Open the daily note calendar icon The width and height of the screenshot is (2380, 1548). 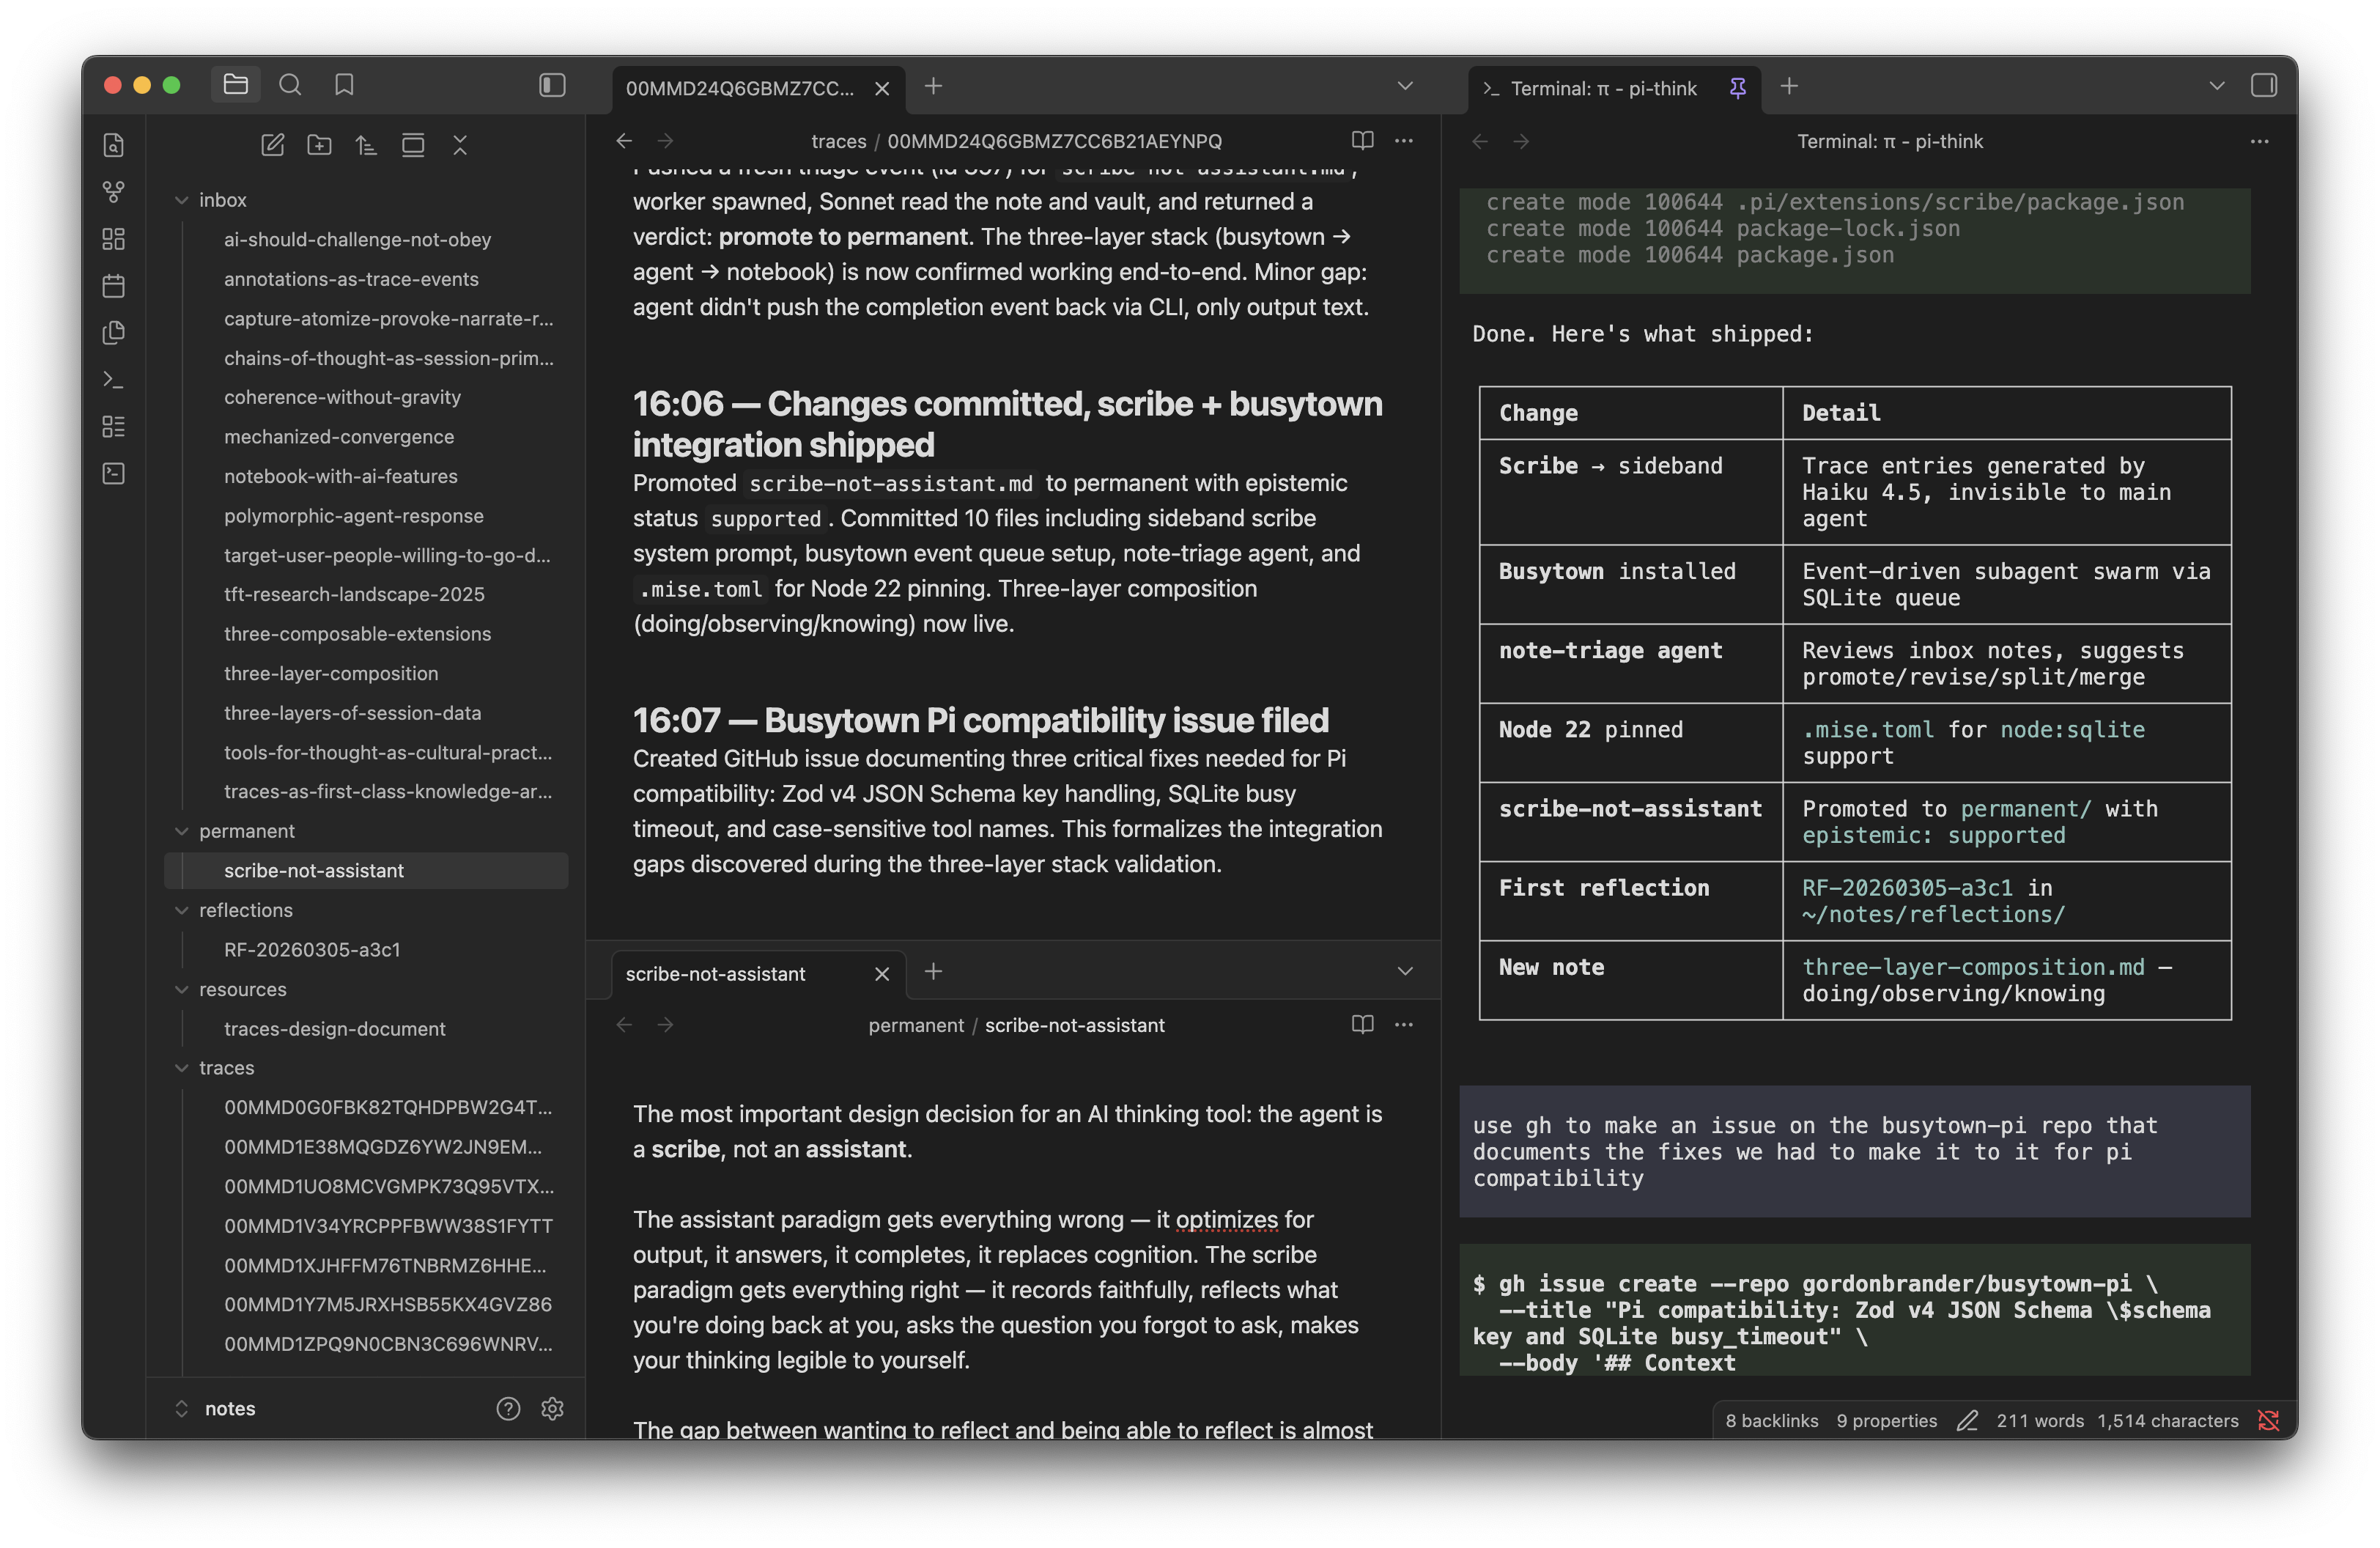click(114, 286)
